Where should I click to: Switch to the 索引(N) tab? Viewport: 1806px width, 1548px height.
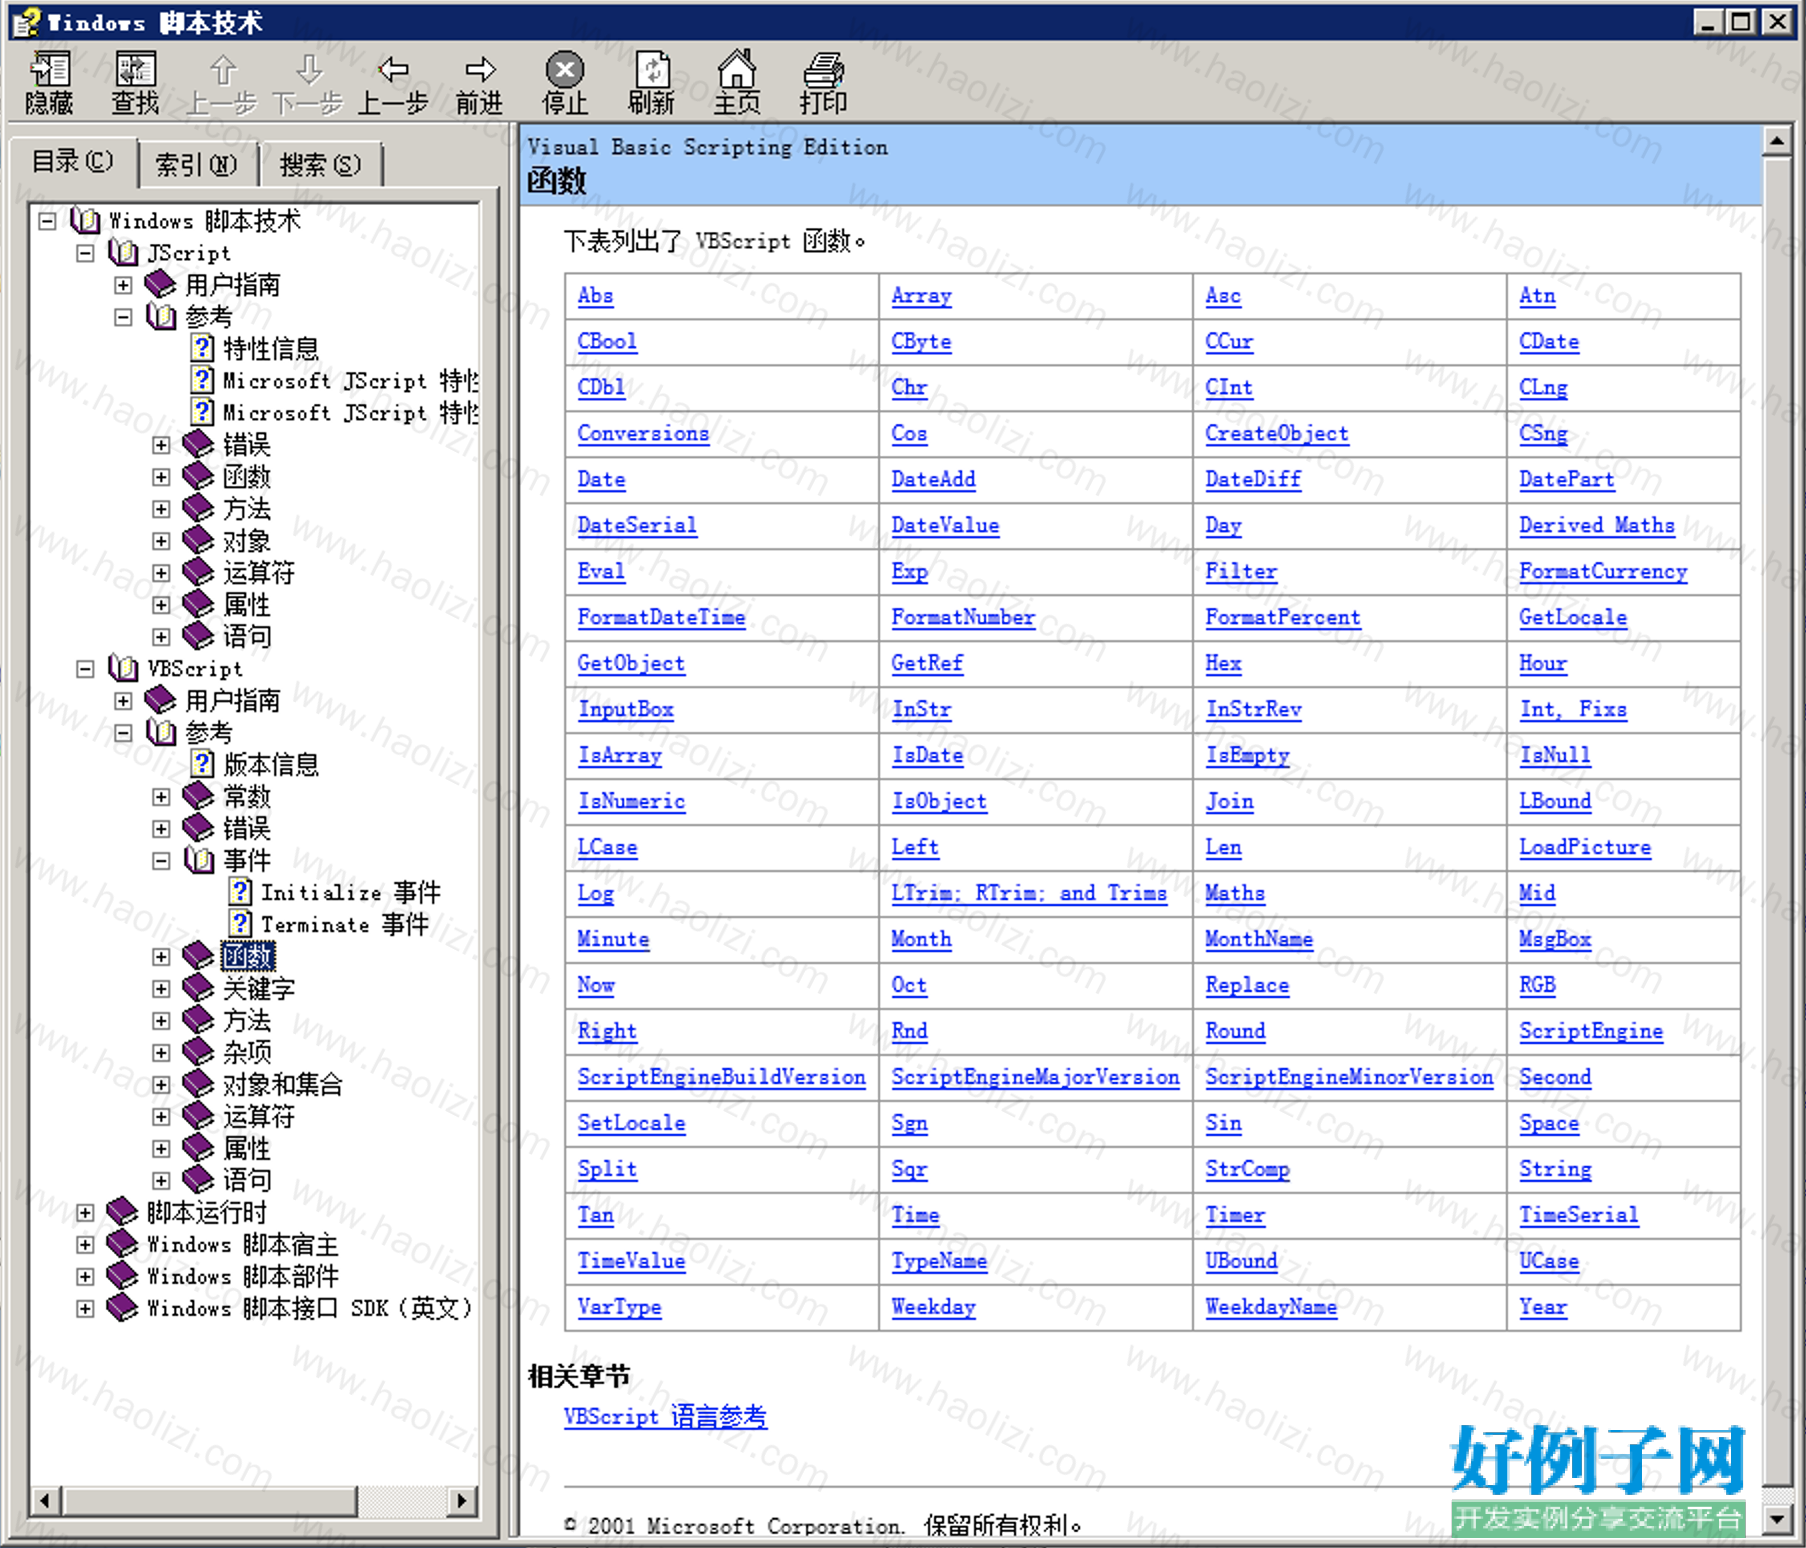click(x=196, y=164)
